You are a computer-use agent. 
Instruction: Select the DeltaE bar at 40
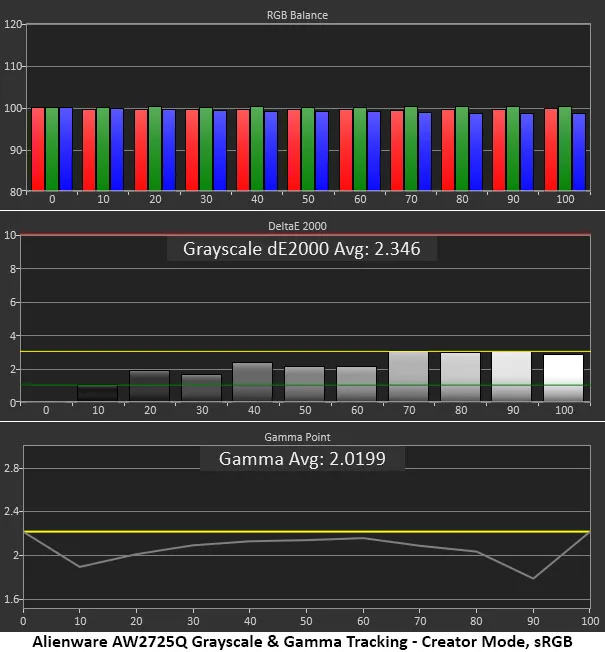252,382
